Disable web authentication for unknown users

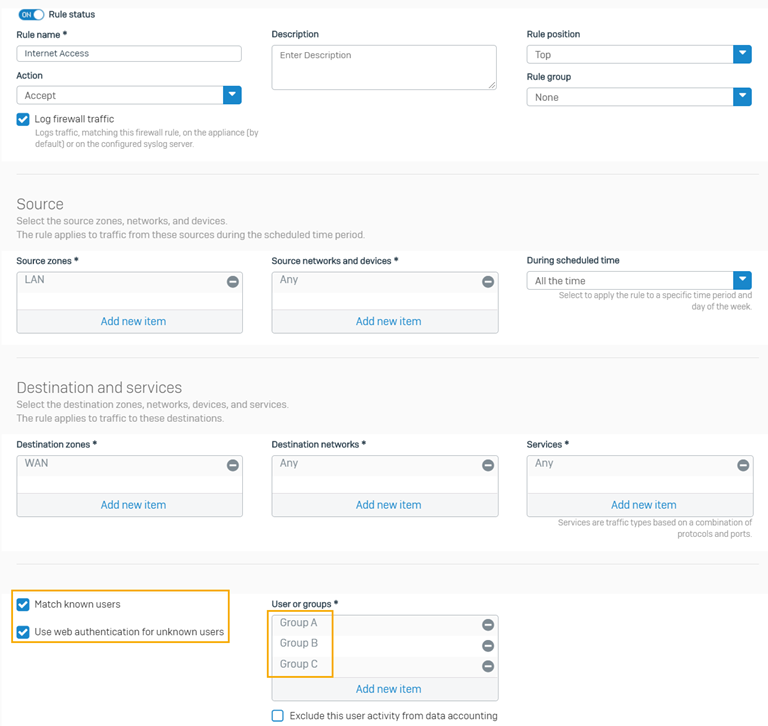(23, 632)
